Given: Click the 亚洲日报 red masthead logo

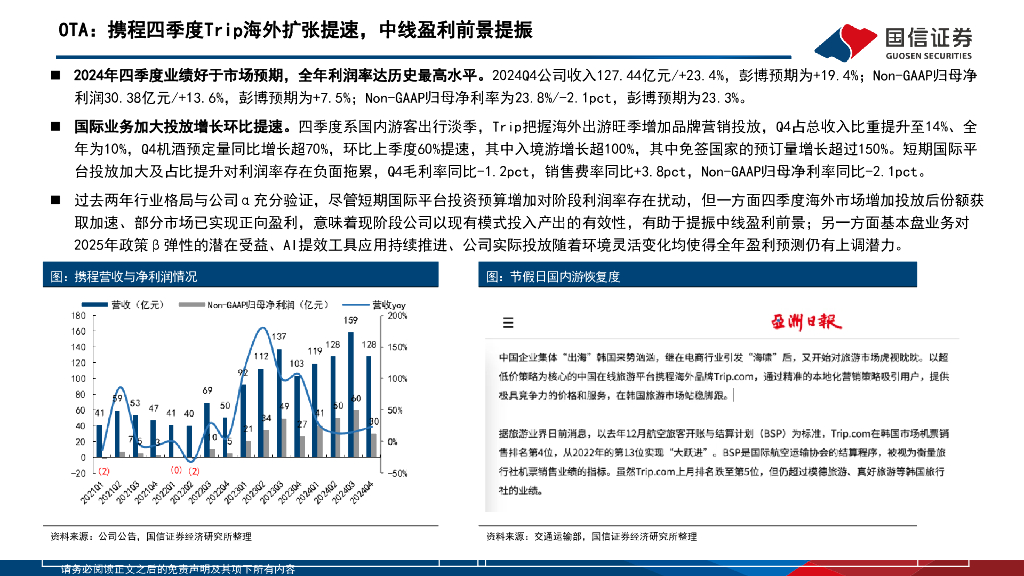Looking at the screenshot, I should point(806,322).
